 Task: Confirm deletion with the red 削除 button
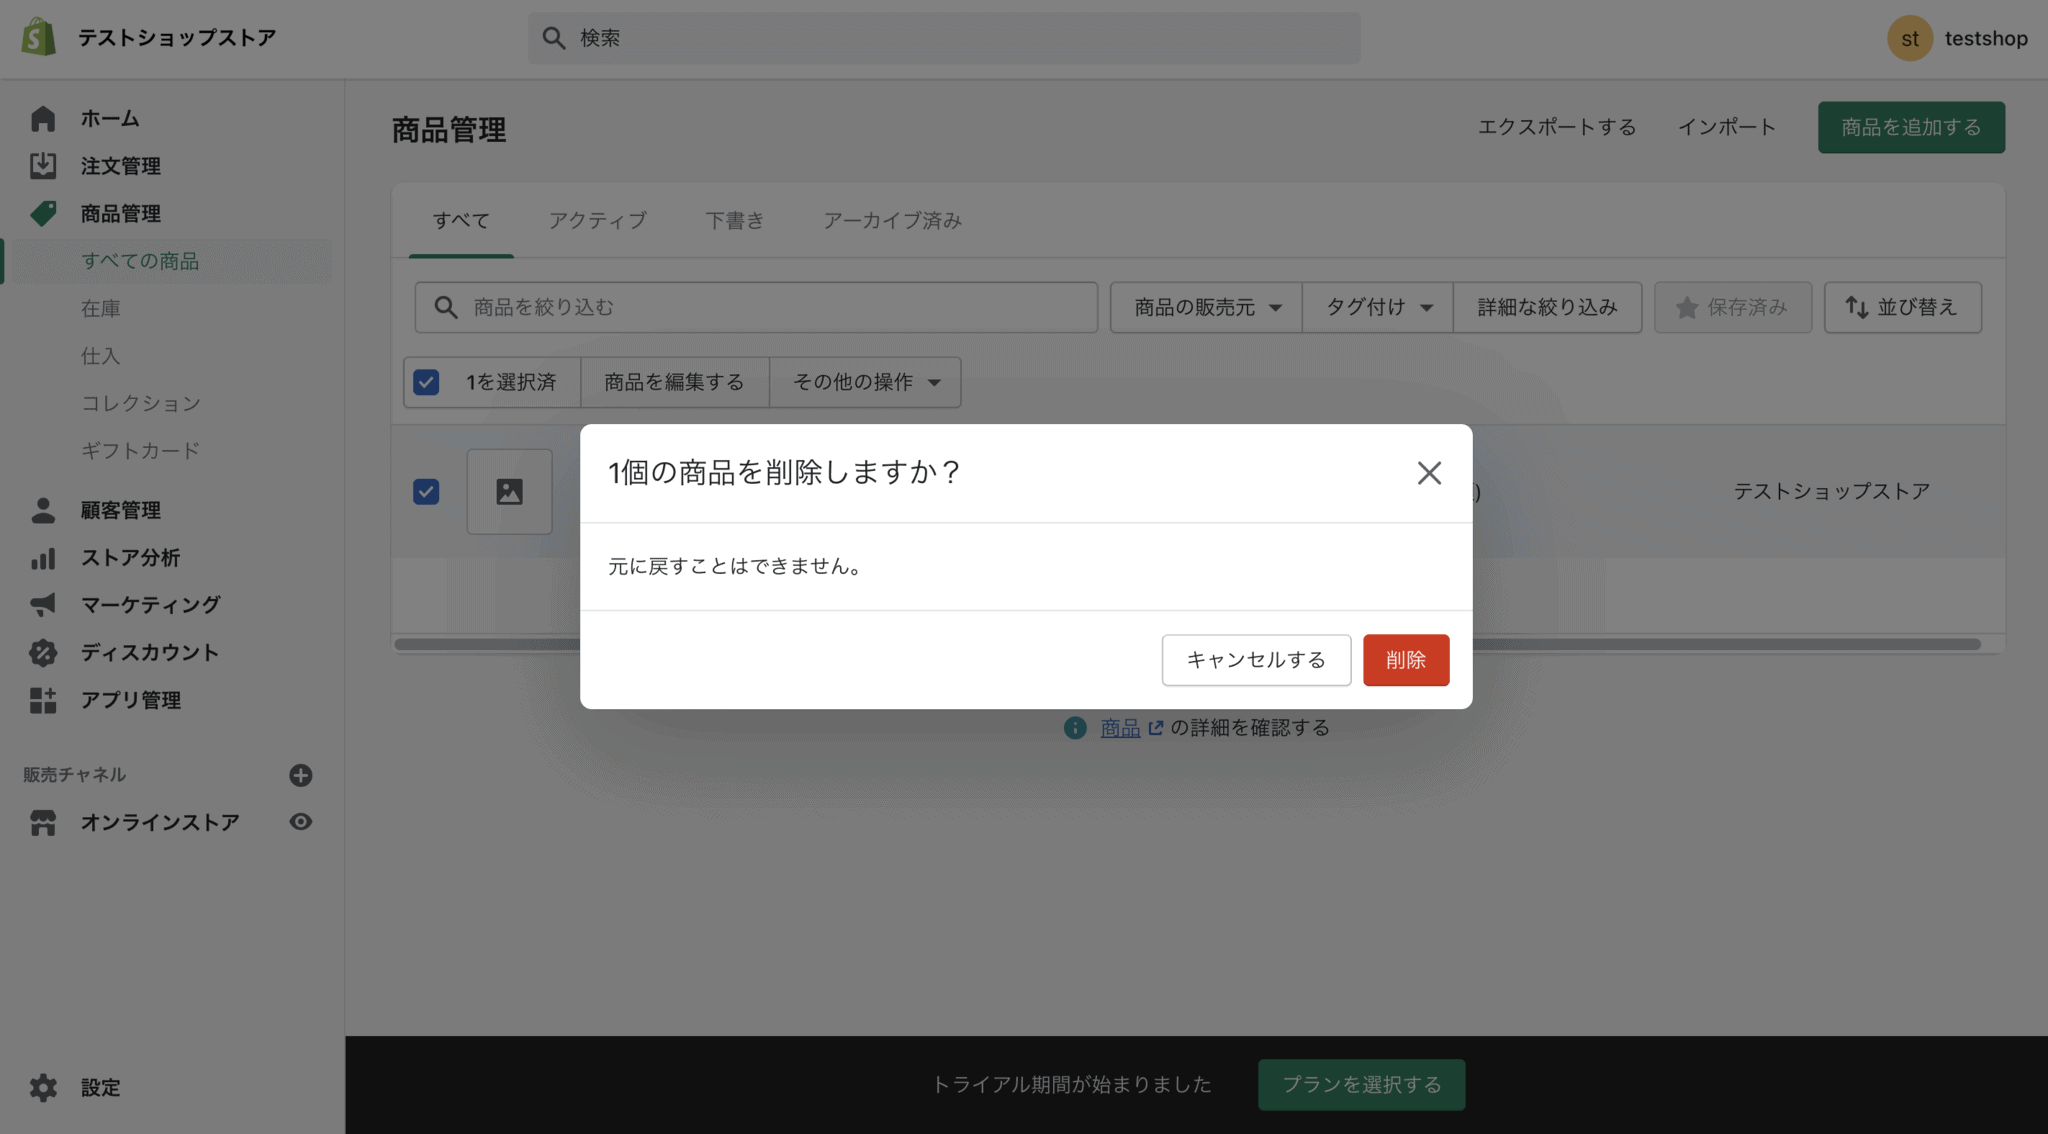(1406, 660)
